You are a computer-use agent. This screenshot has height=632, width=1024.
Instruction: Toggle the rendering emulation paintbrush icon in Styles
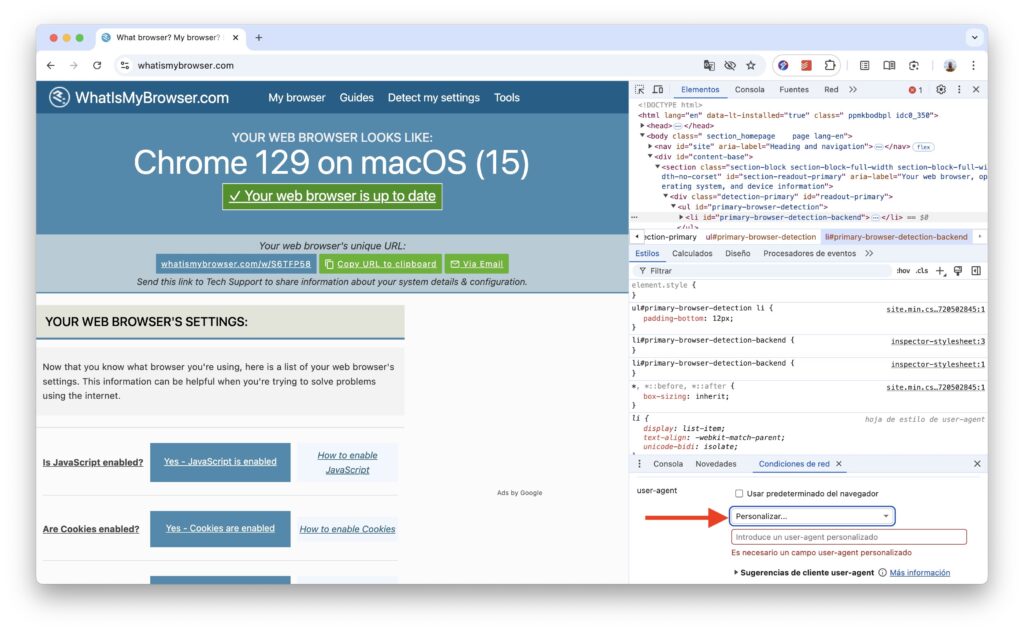click(x=958, y=271)
